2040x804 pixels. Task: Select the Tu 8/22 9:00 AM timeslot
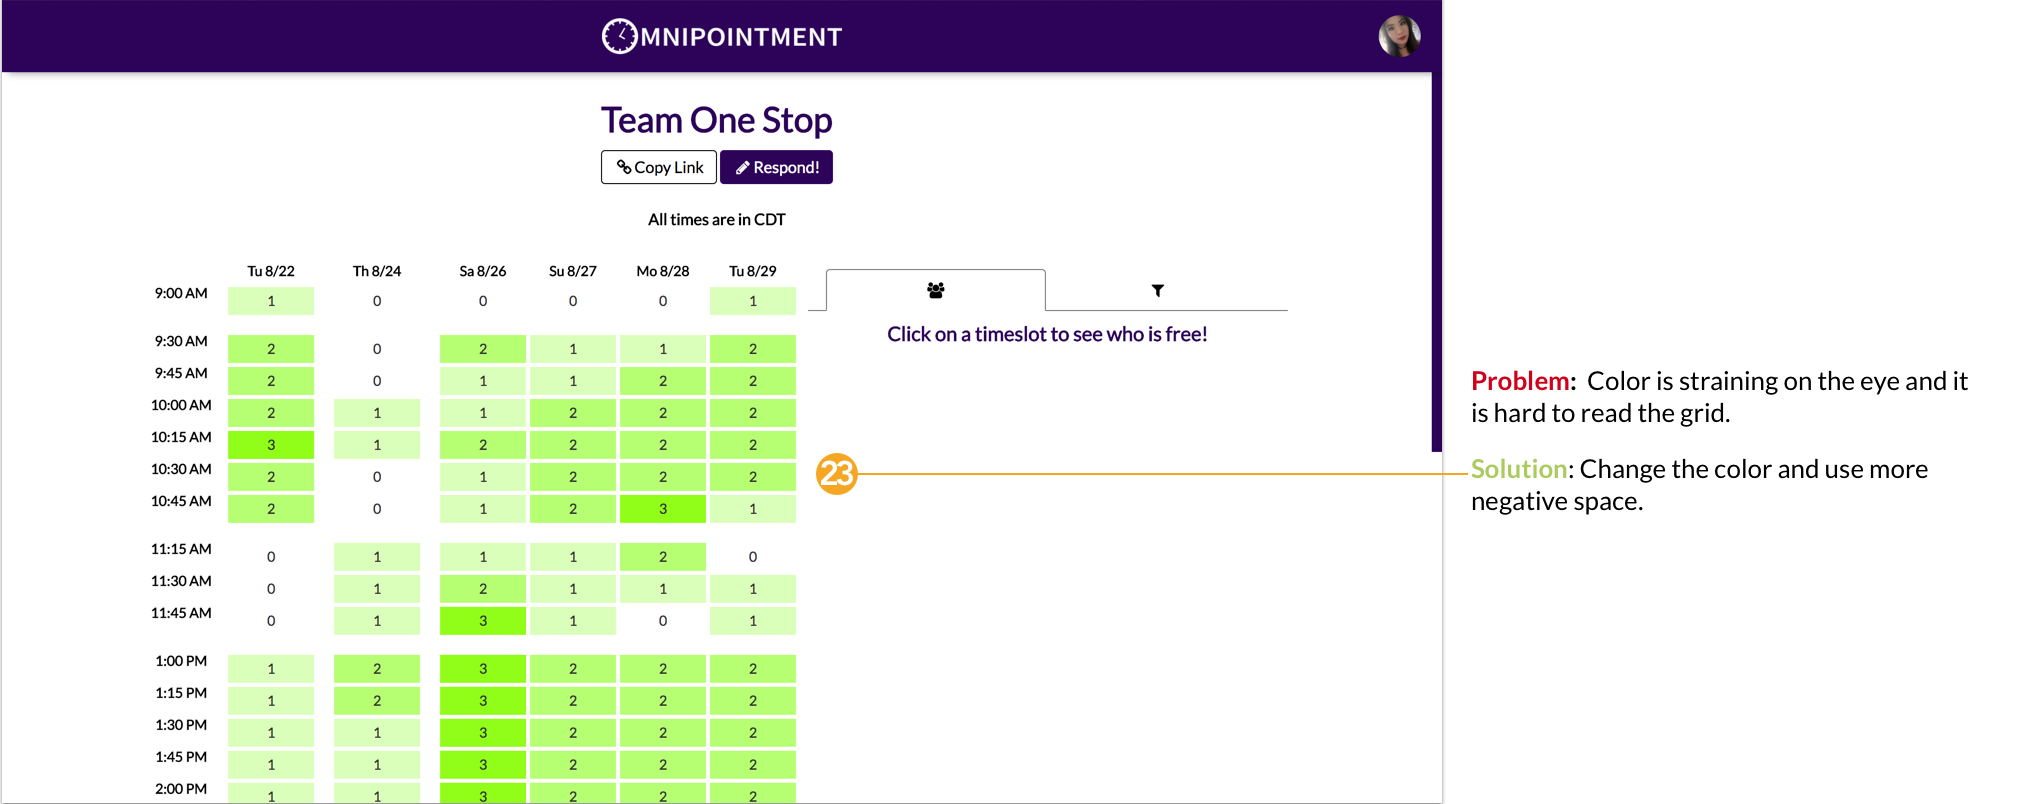coord(271,301)
